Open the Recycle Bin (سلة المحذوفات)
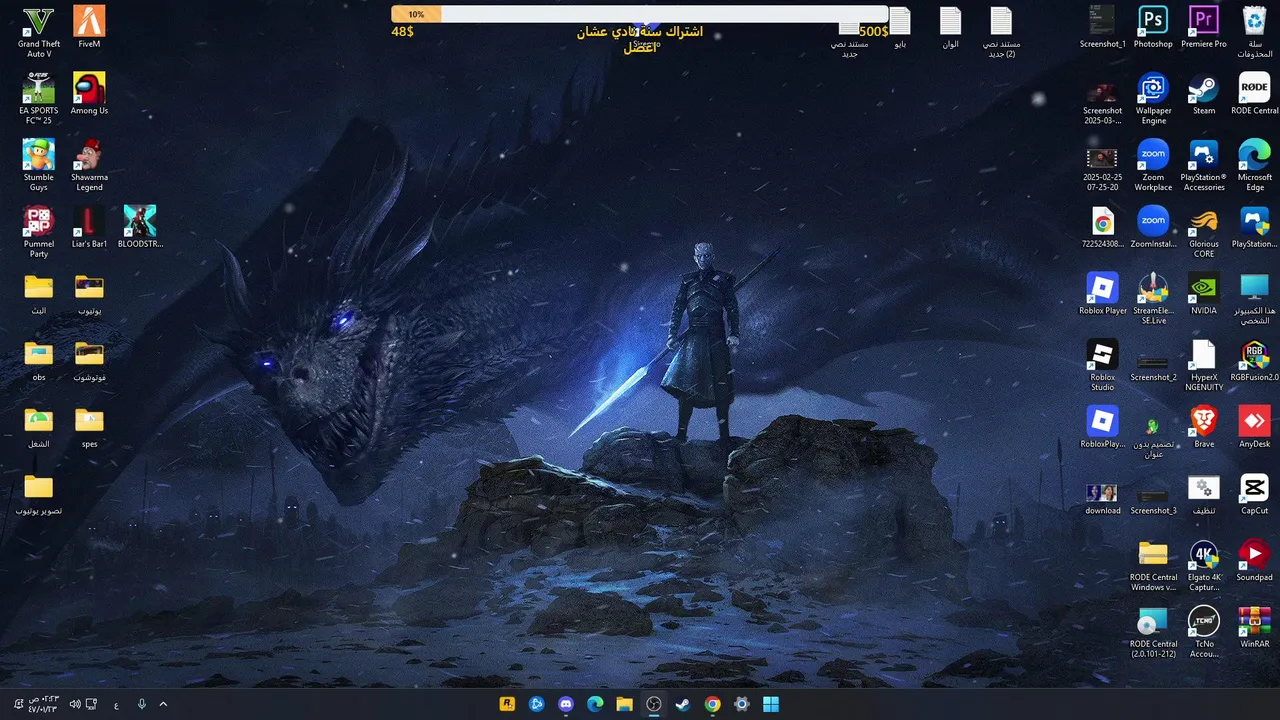The image size is (1280, 720). 1254,31
